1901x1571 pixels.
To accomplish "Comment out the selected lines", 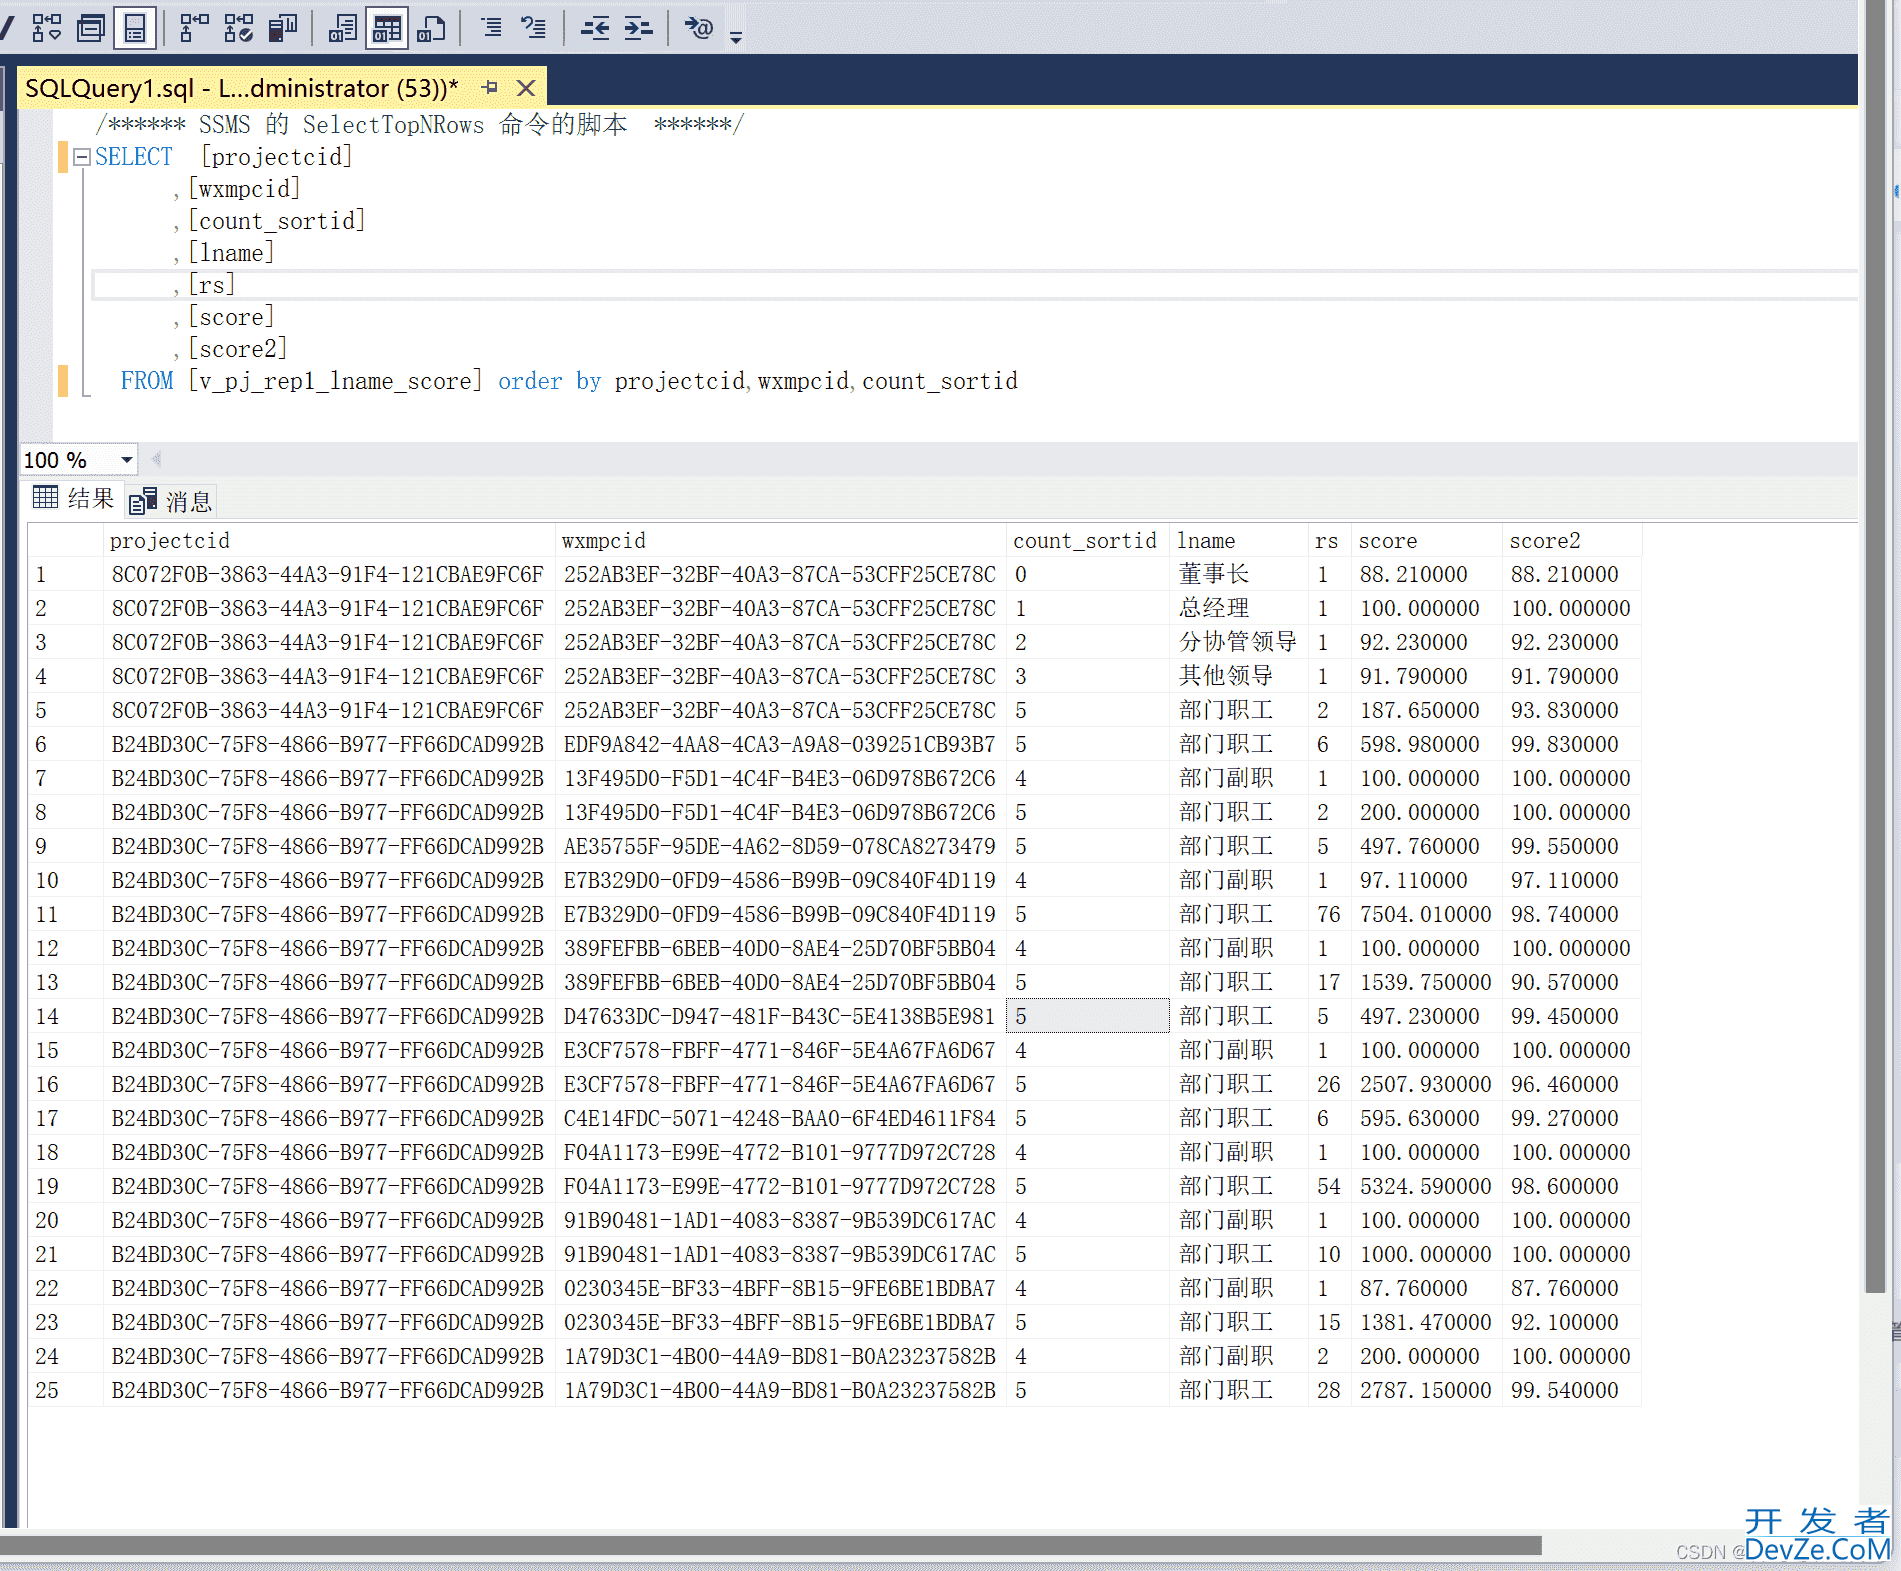I will point(491,28).
